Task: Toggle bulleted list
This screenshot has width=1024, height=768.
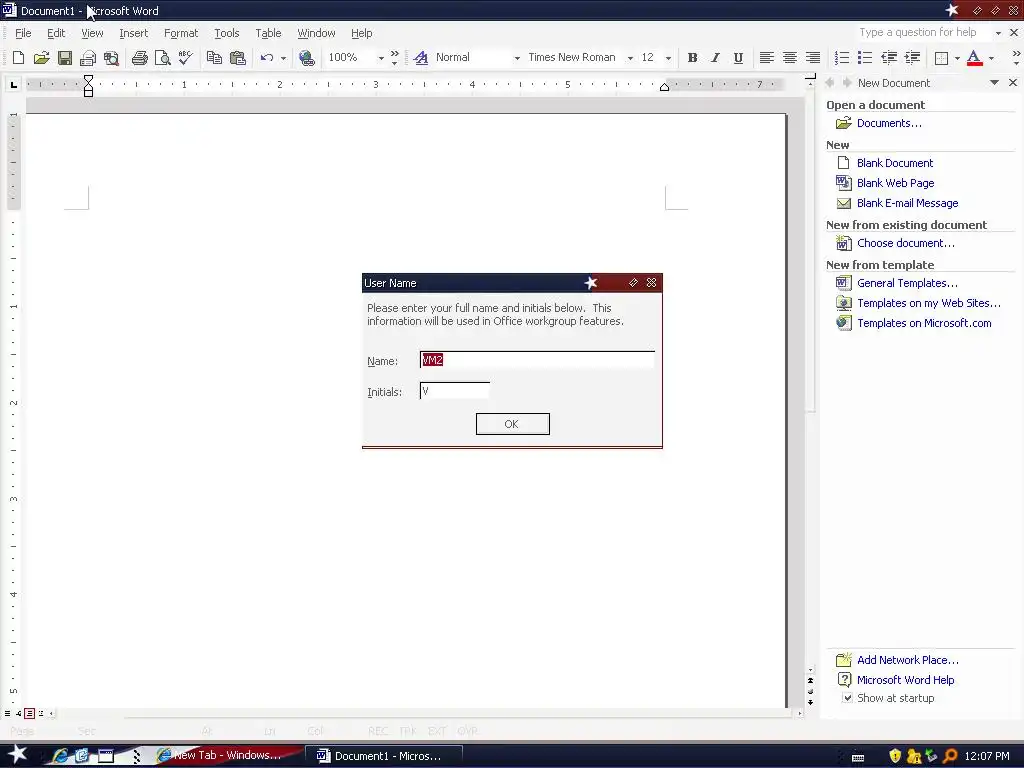Action: (x=865, y=57)
